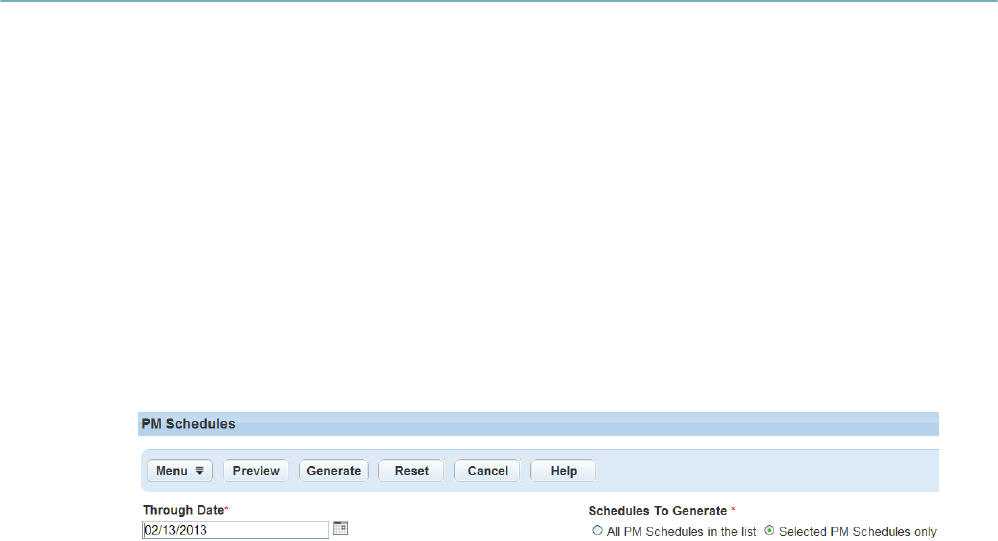Click the Through Date input field
This screenshot has width=998, height=541.
pyautogui.click(x=235, y=530)
